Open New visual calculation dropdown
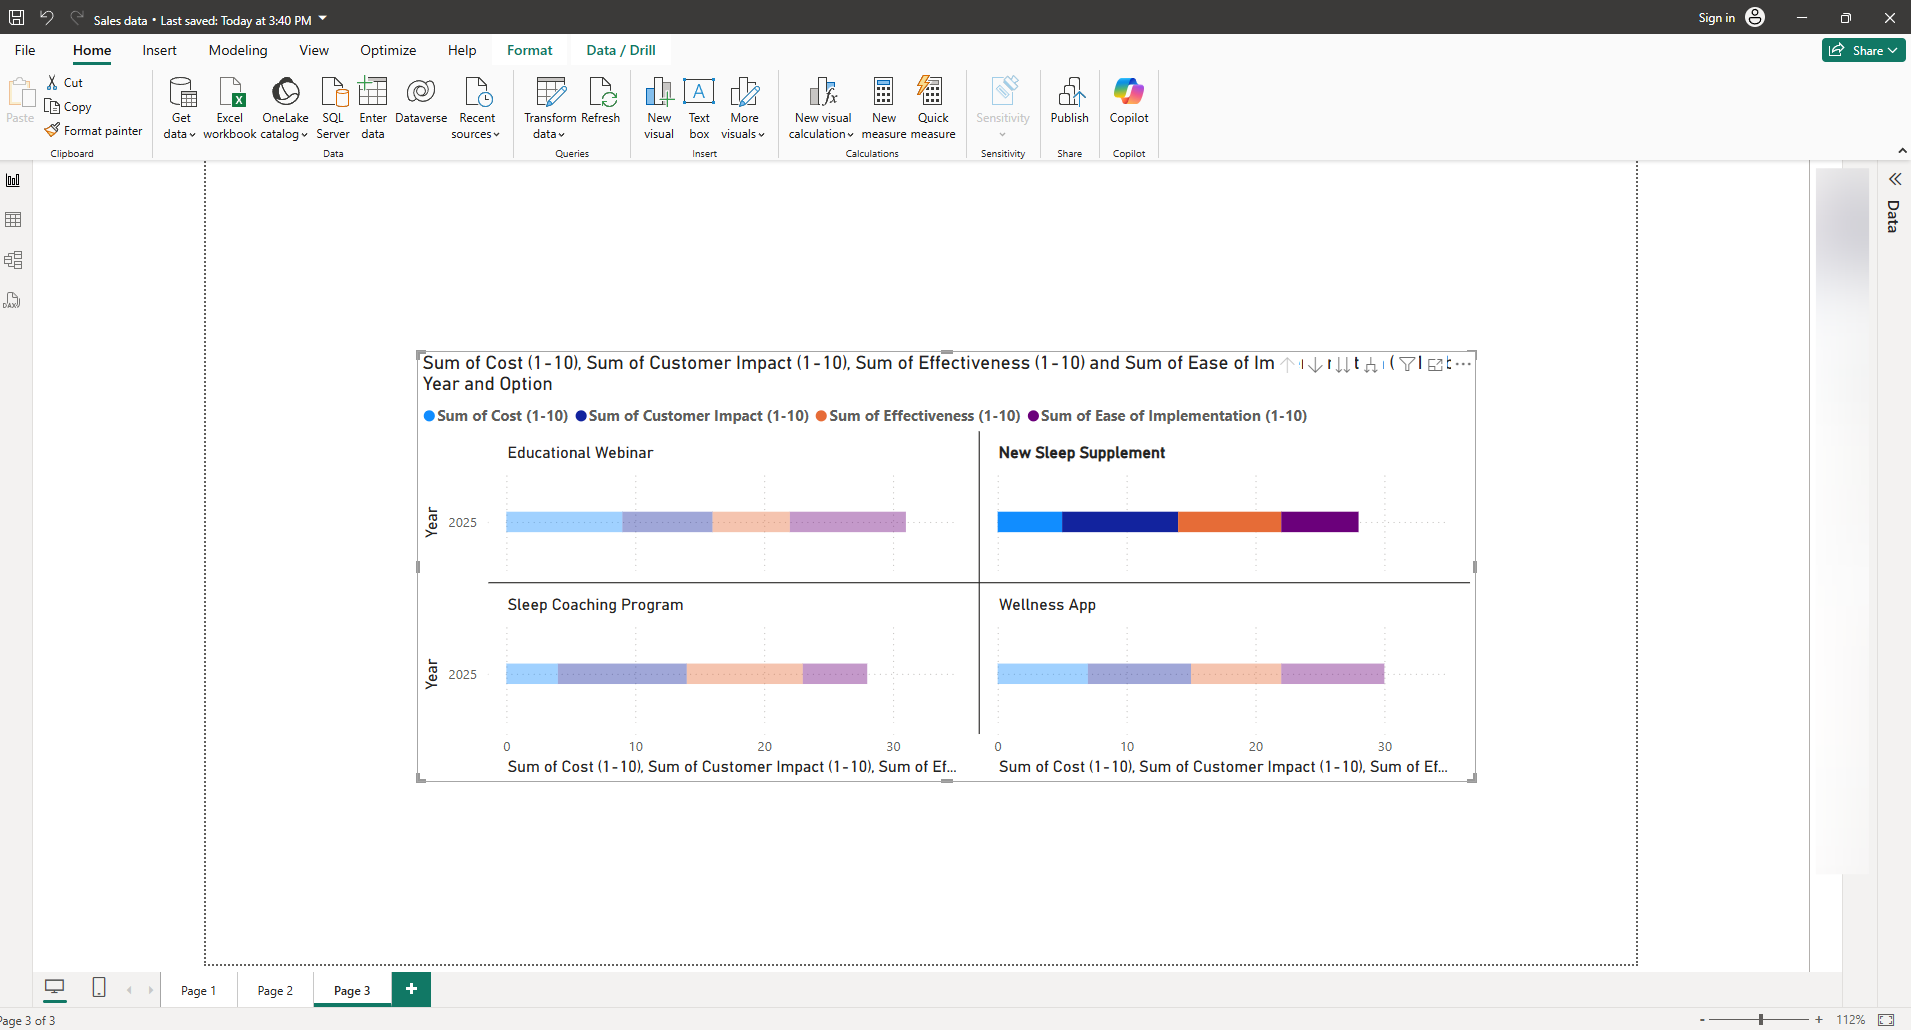The height and width of the screenshot is (1030, 1911). click(822, 109)
